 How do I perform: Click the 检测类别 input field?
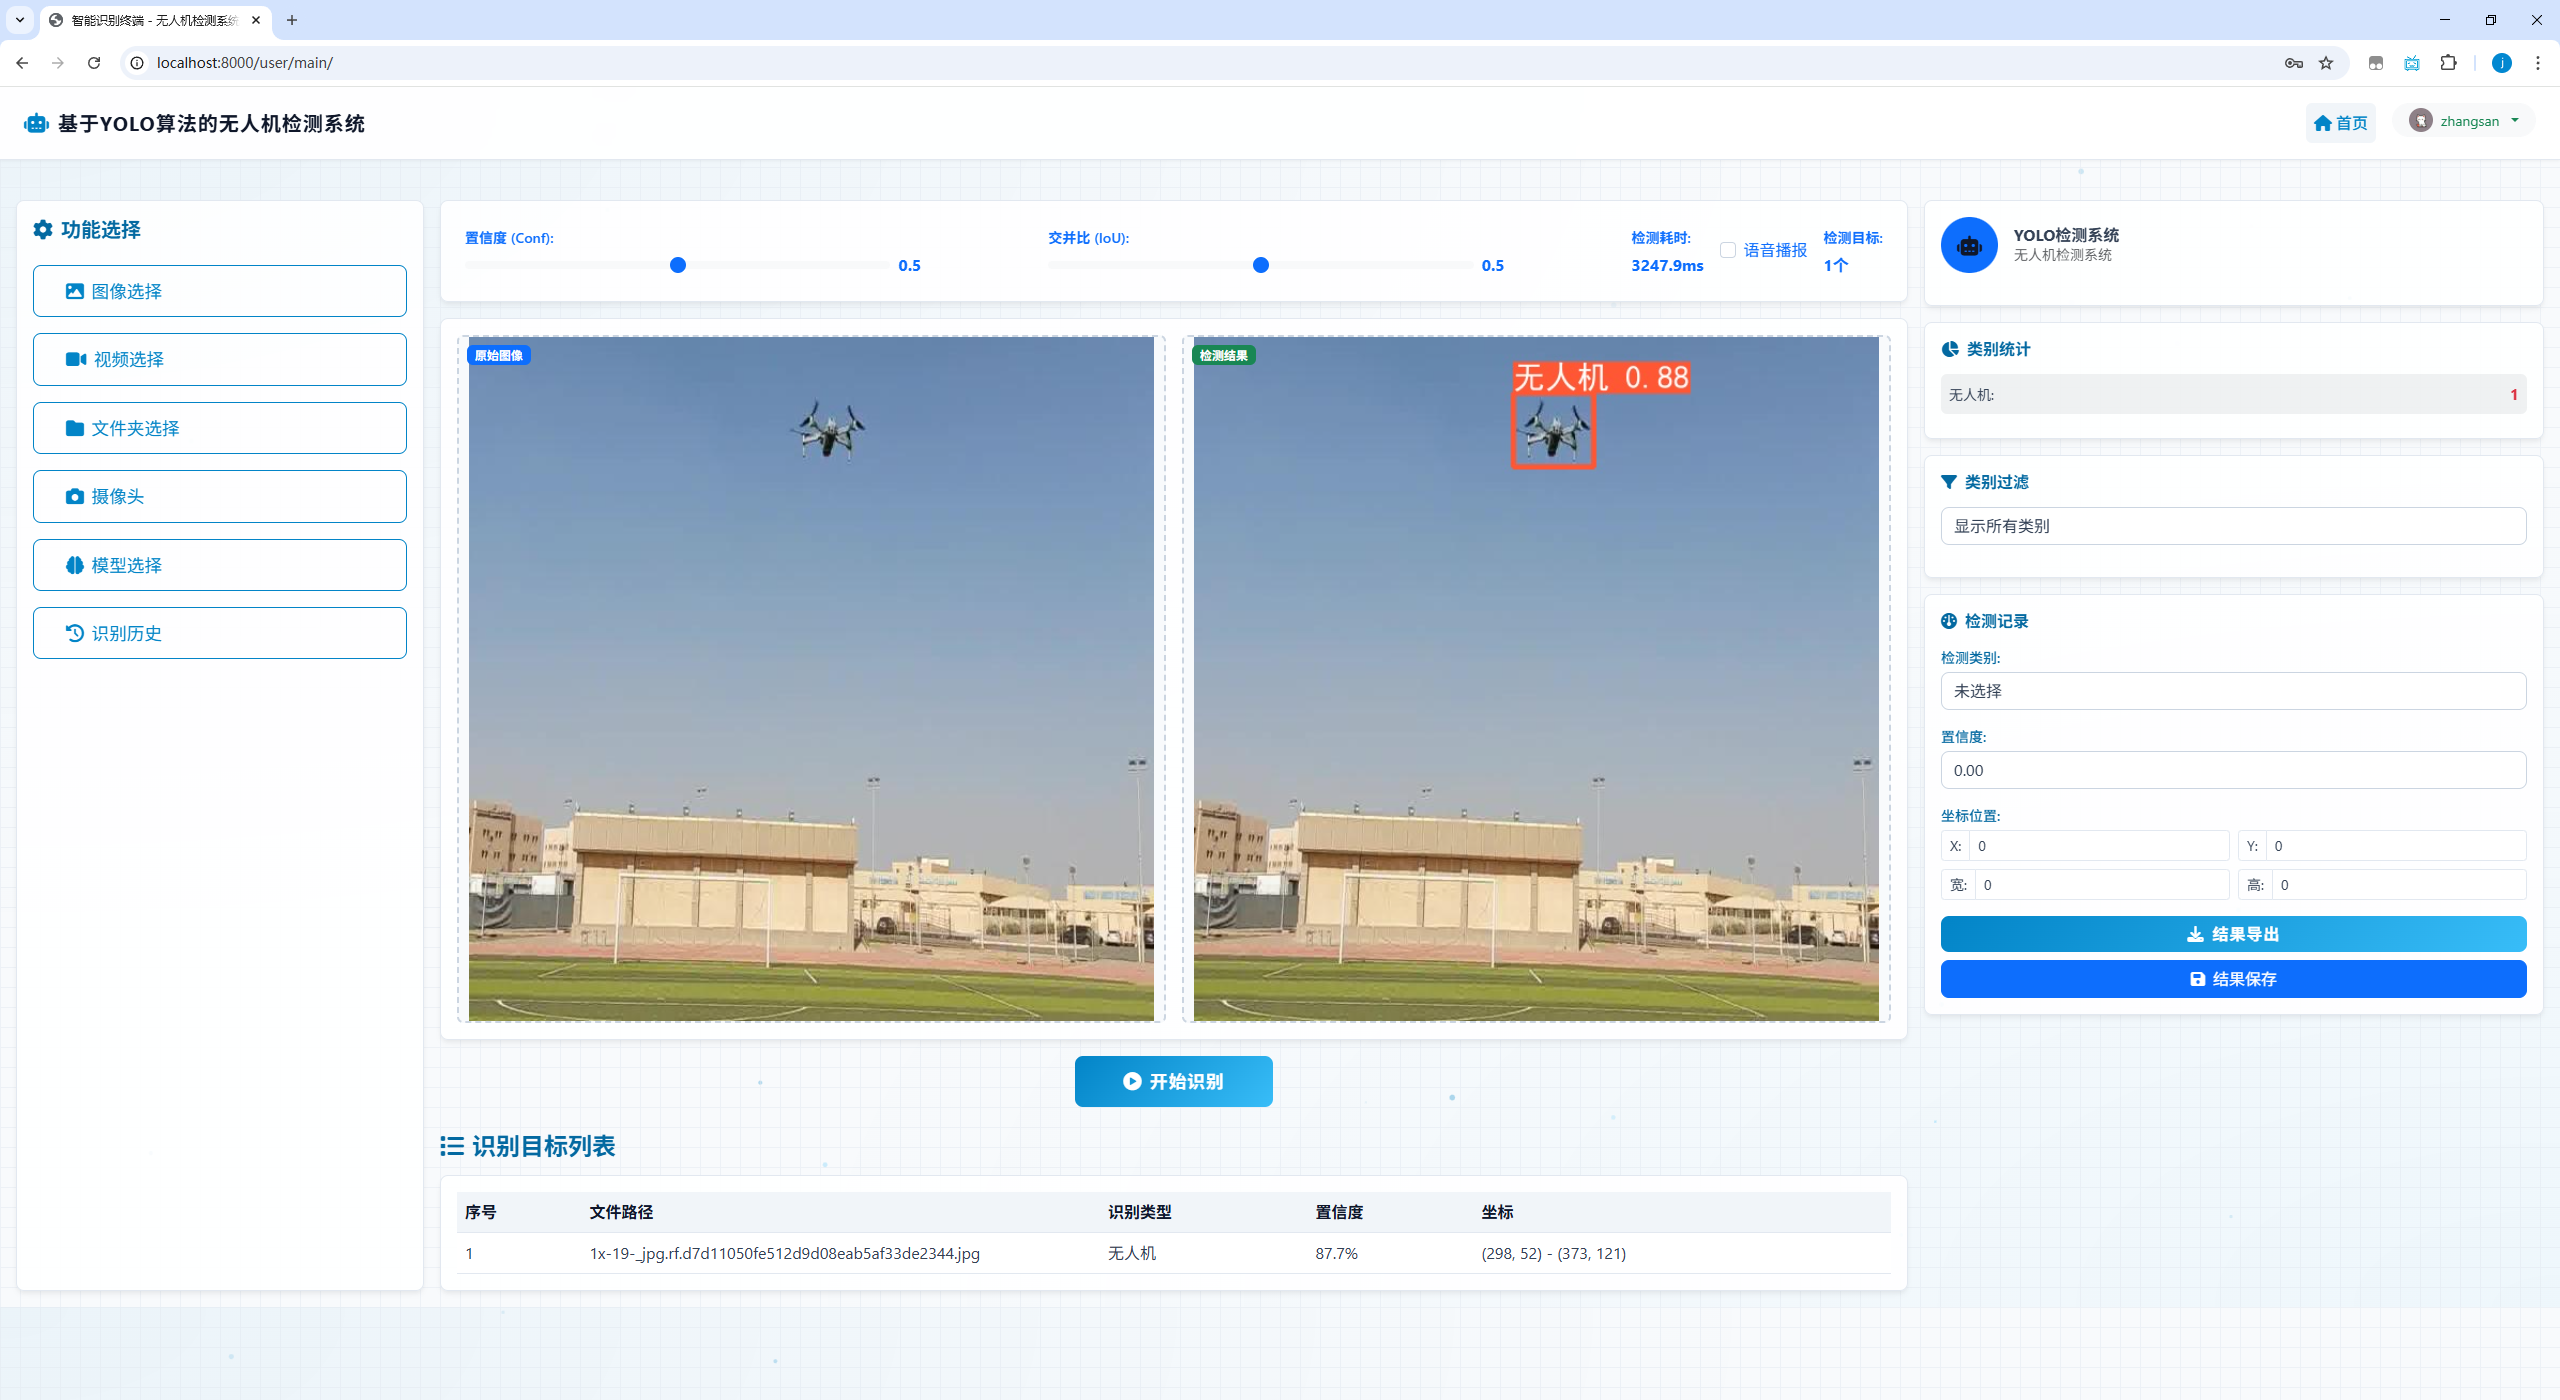pos(2232,691)
